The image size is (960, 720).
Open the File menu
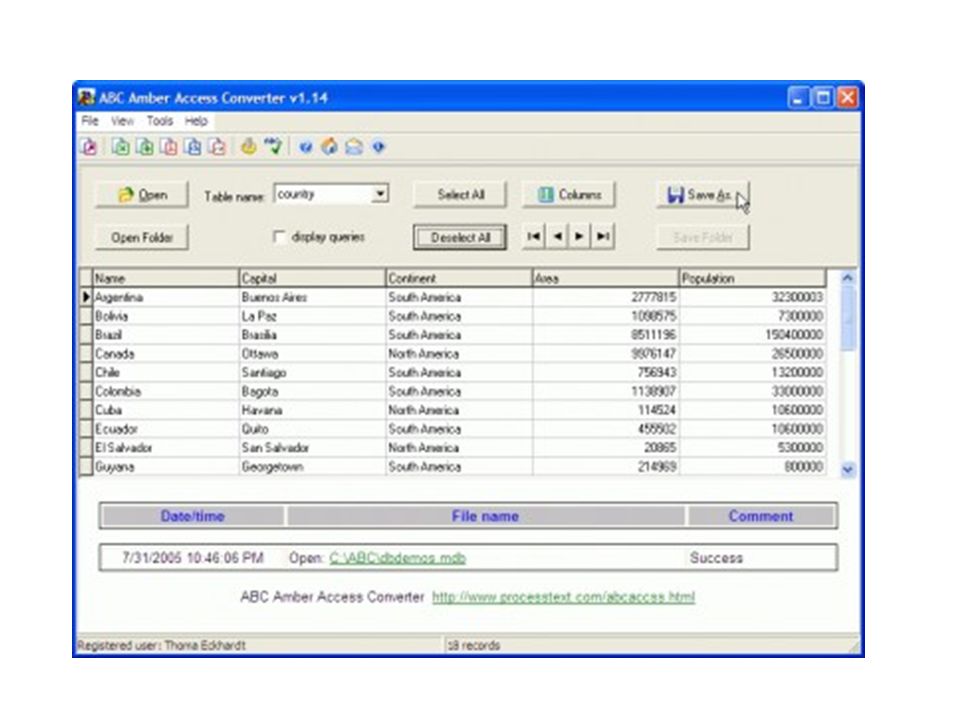pos(90,121)
